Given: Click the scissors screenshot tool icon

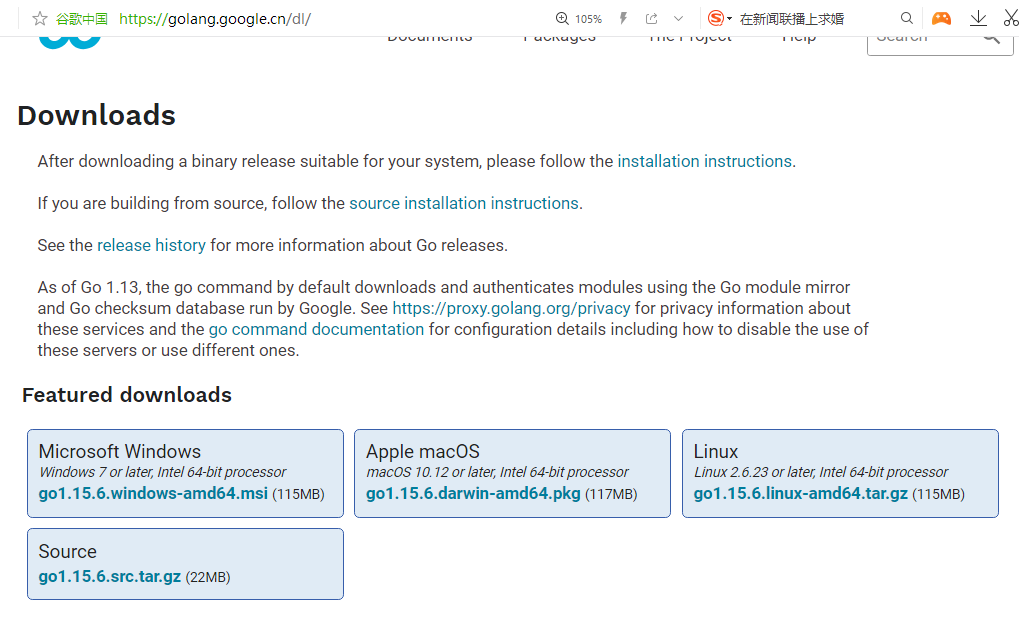Looking at the screenshot, I should click(1011, 18).
